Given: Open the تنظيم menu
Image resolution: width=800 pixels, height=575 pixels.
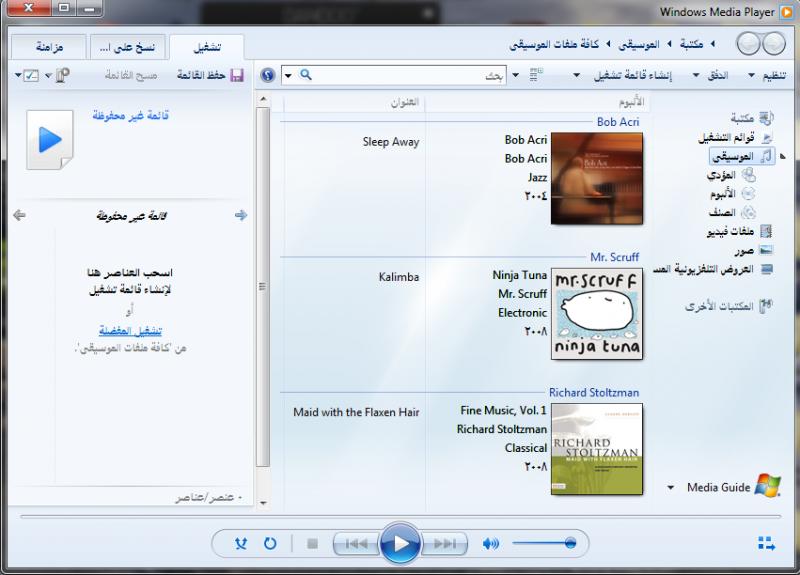Looking at the screenshot, I should tap(767, 76).
